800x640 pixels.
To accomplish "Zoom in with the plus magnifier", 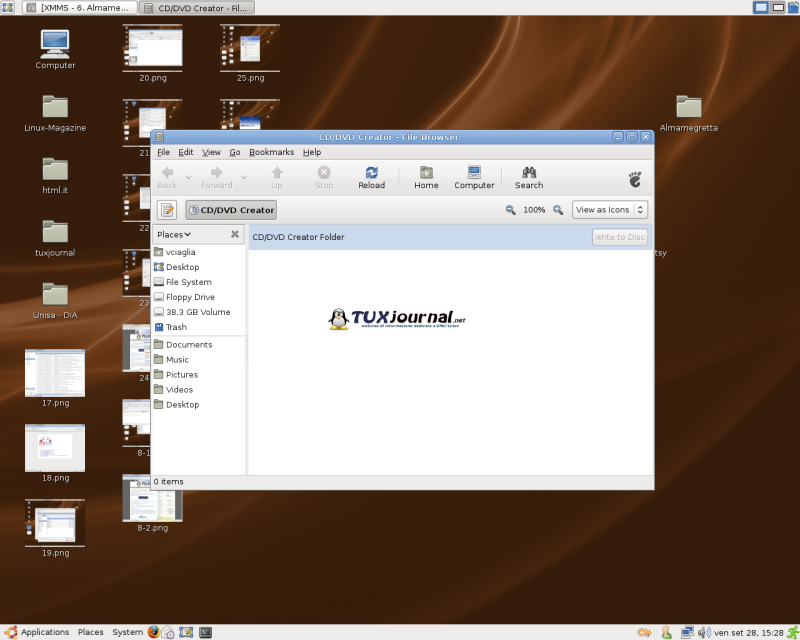I will pyautogui.click(x=558, y=210).
